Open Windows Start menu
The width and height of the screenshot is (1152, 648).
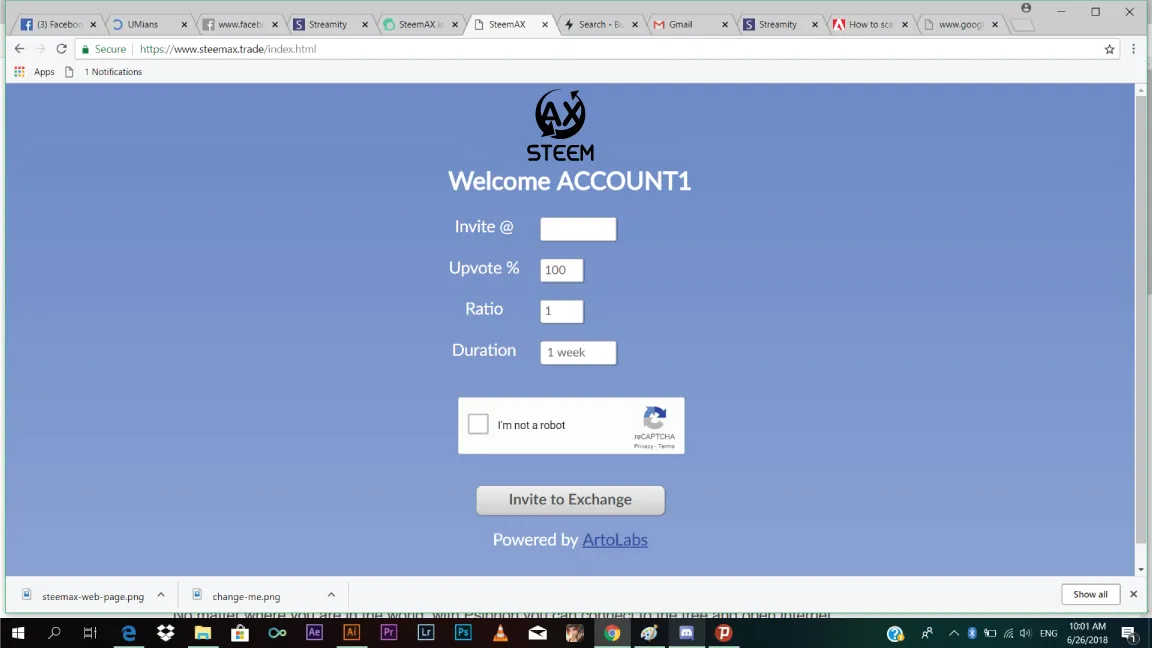pyautogui.click(x=18, y=633)
